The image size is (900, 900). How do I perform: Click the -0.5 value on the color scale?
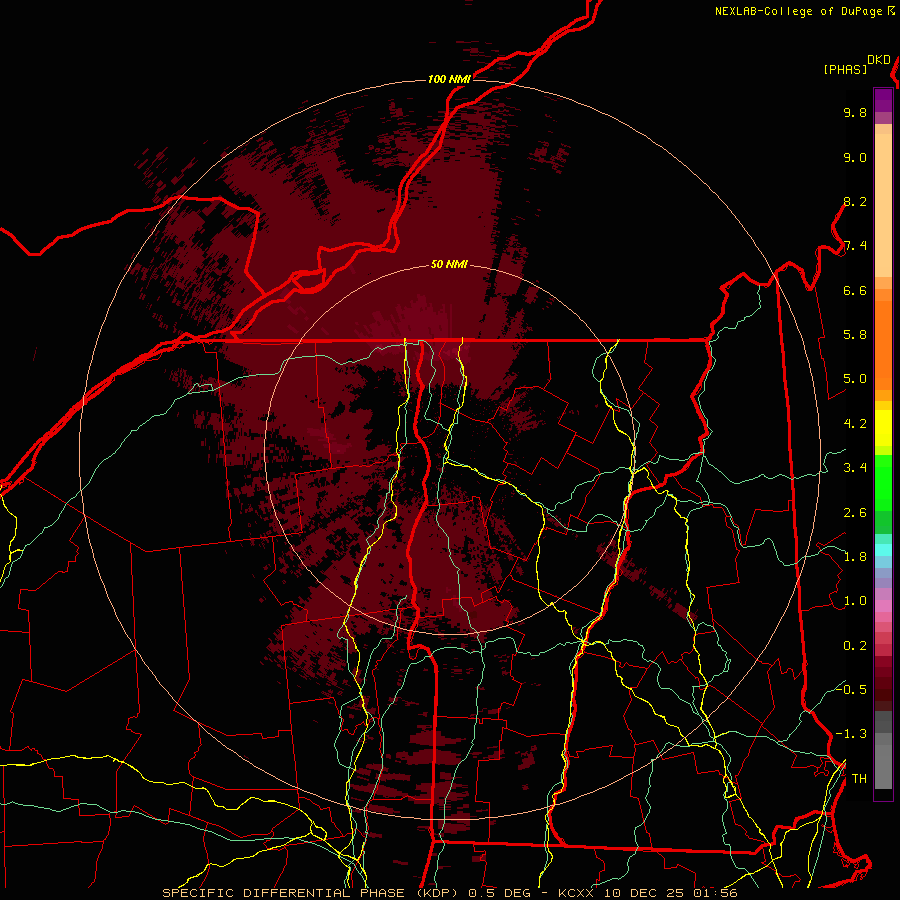(x=853, y=690)
